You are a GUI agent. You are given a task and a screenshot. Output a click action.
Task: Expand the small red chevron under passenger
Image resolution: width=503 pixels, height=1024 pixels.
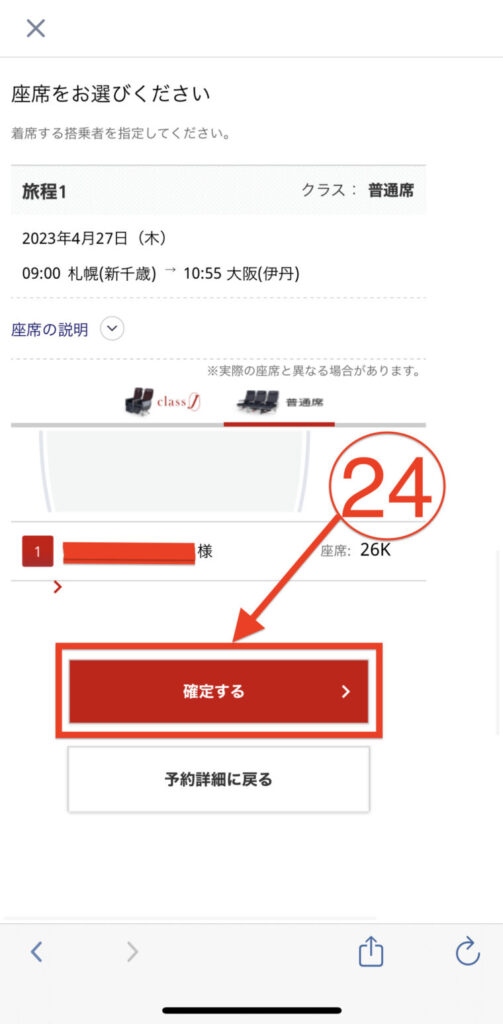pyautogui.click(x=57, y=587)
